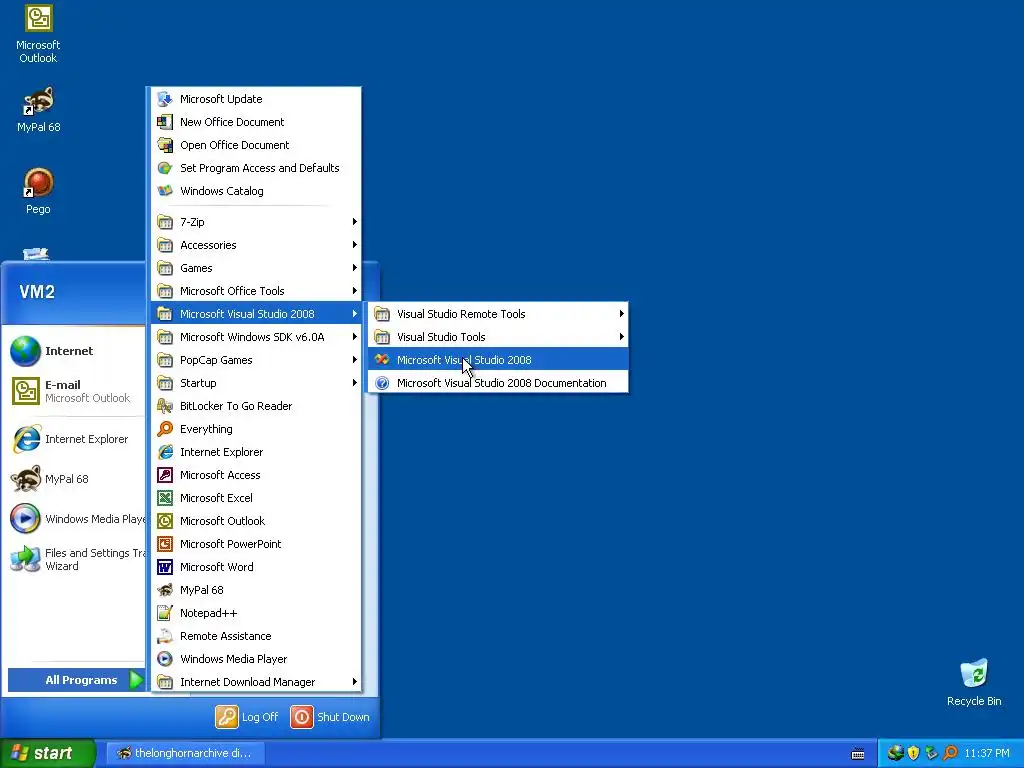Expand the 7-Zip submenu arrow
The height and width of the screenshot is (768, 1024).
click(x=355, y=222)
